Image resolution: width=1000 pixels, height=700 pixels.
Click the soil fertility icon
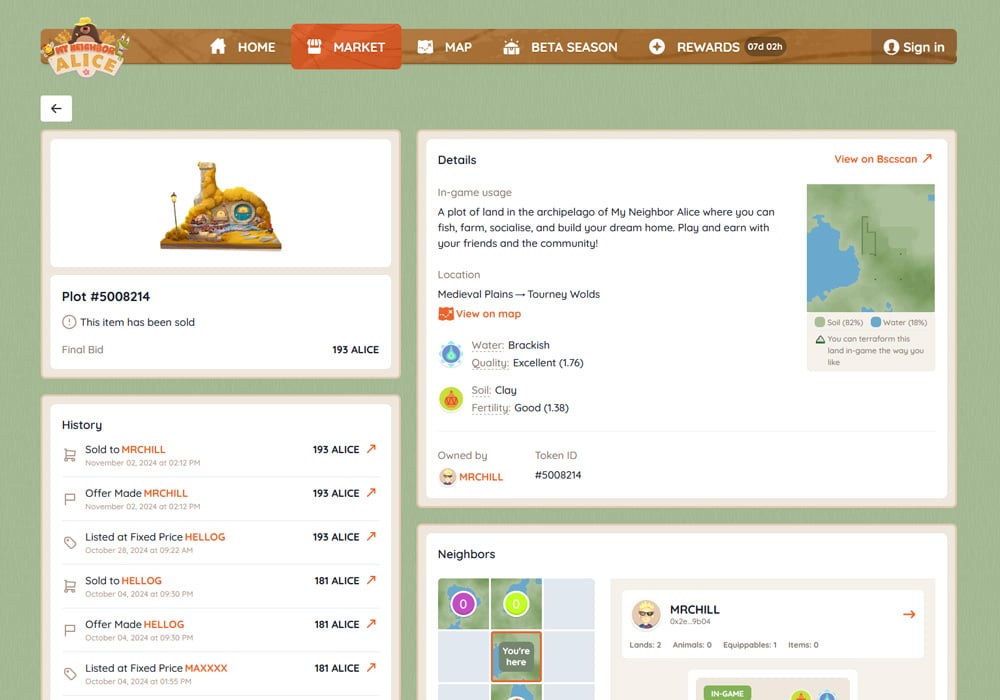point(451,399)
